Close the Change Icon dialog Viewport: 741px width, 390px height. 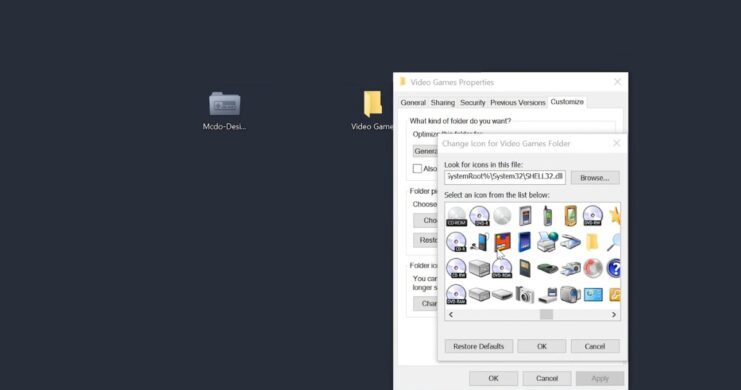617,143
